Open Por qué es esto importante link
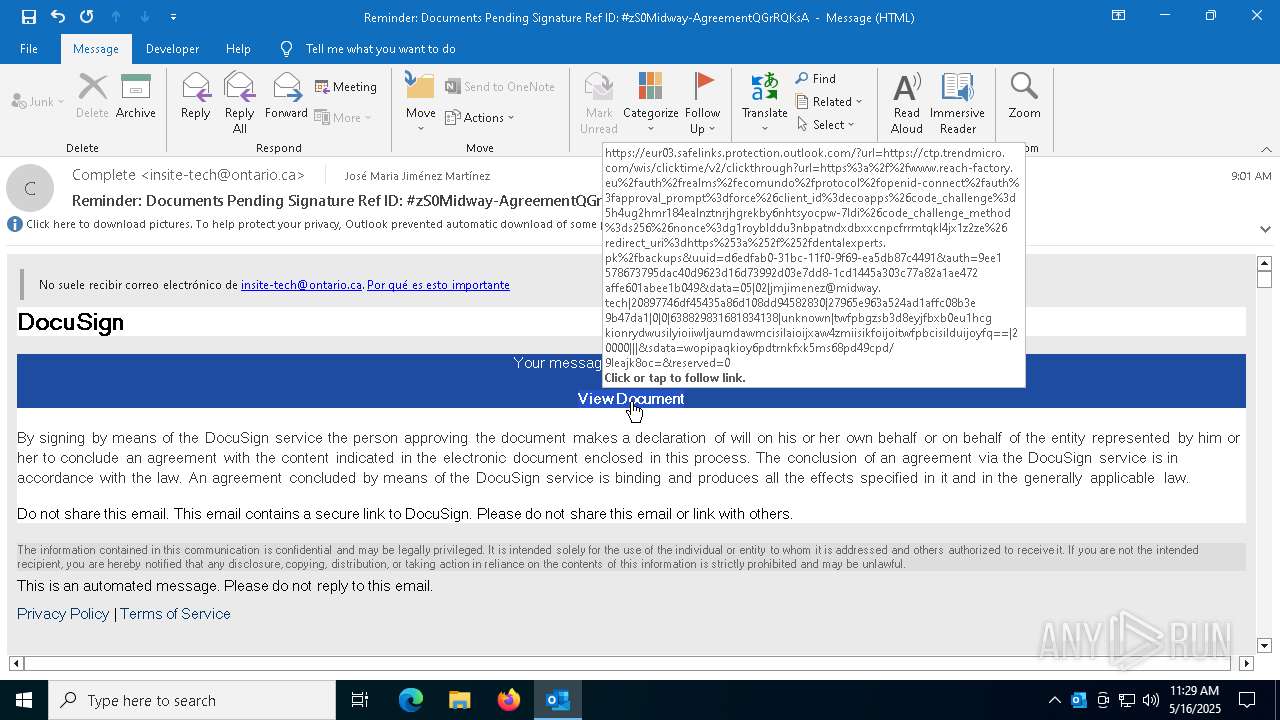The image size is (1280, 720). click(x=438, y=285)
